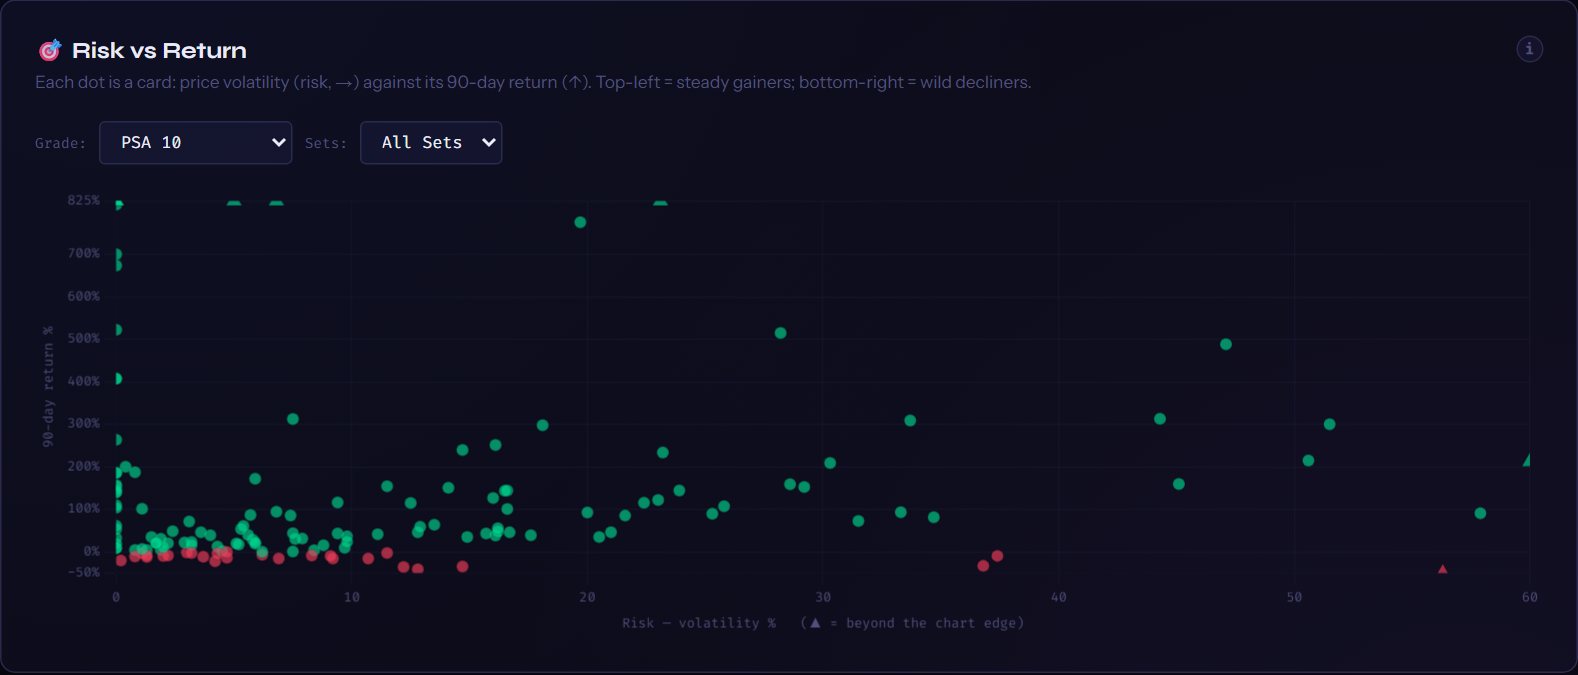The image size is (1578, 675).
Task: Click the "90-day return %" axis title
Action: pos(48,386)
